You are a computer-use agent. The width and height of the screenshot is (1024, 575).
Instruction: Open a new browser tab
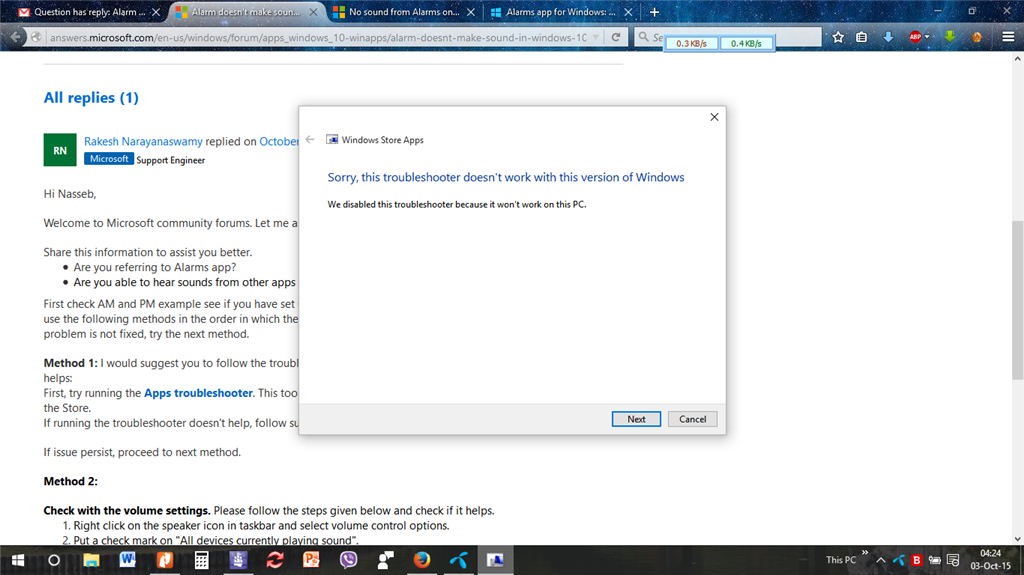click(654, 12)
